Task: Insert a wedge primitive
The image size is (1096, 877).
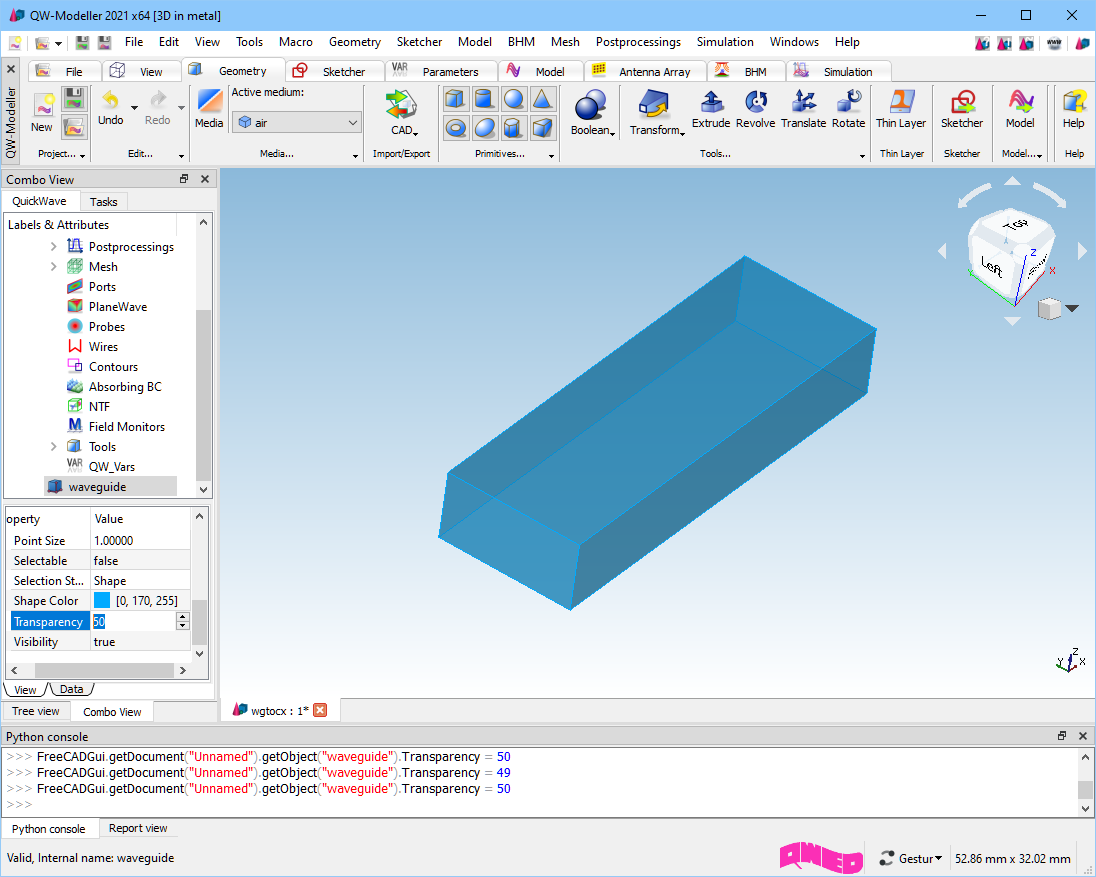Action: point(543,128)
